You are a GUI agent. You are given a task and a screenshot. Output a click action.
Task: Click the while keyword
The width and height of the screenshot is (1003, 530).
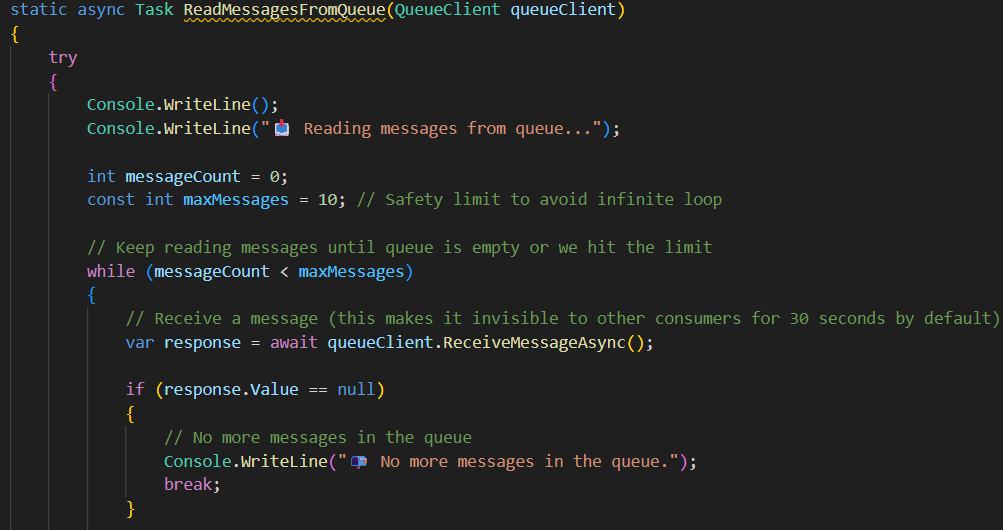110,271
